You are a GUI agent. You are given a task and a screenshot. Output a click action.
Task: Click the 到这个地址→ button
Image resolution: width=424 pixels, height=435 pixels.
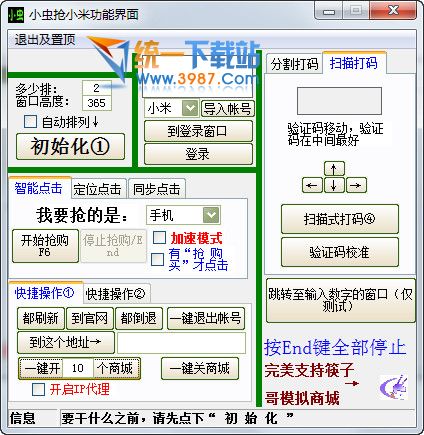click(66, 342)
